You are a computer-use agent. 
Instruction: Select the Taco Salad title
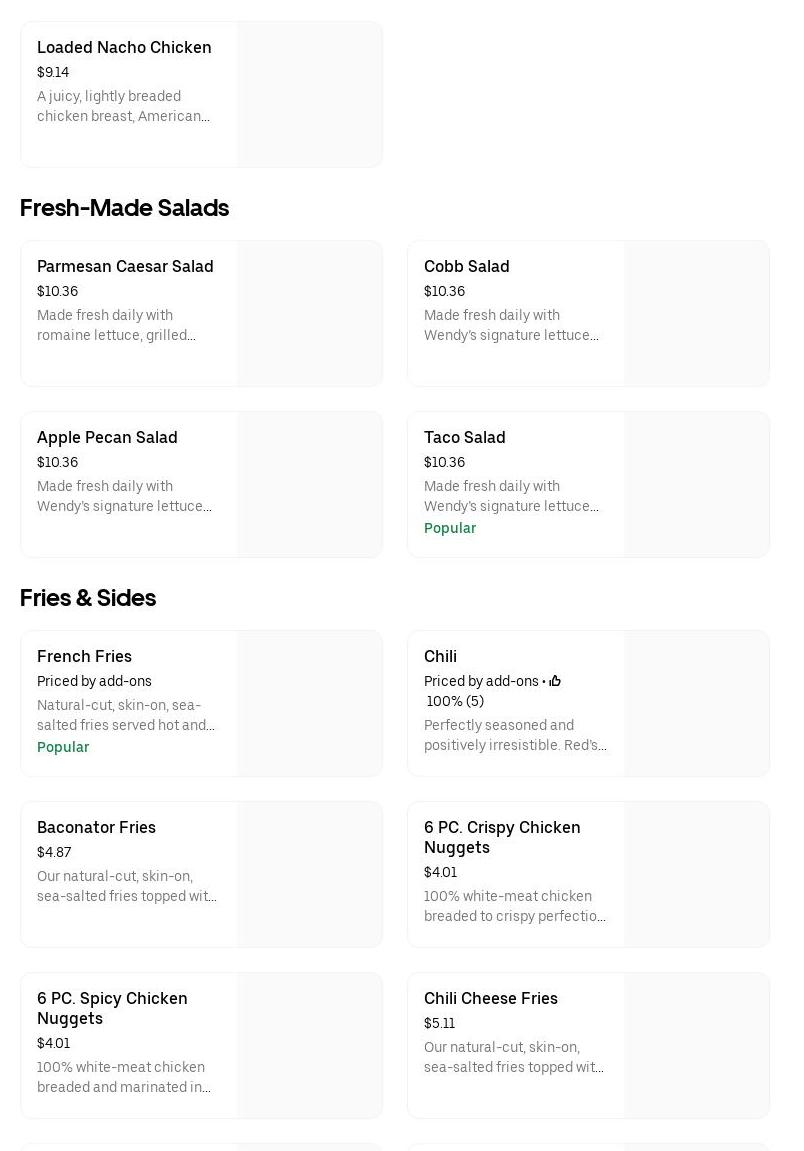464,437
